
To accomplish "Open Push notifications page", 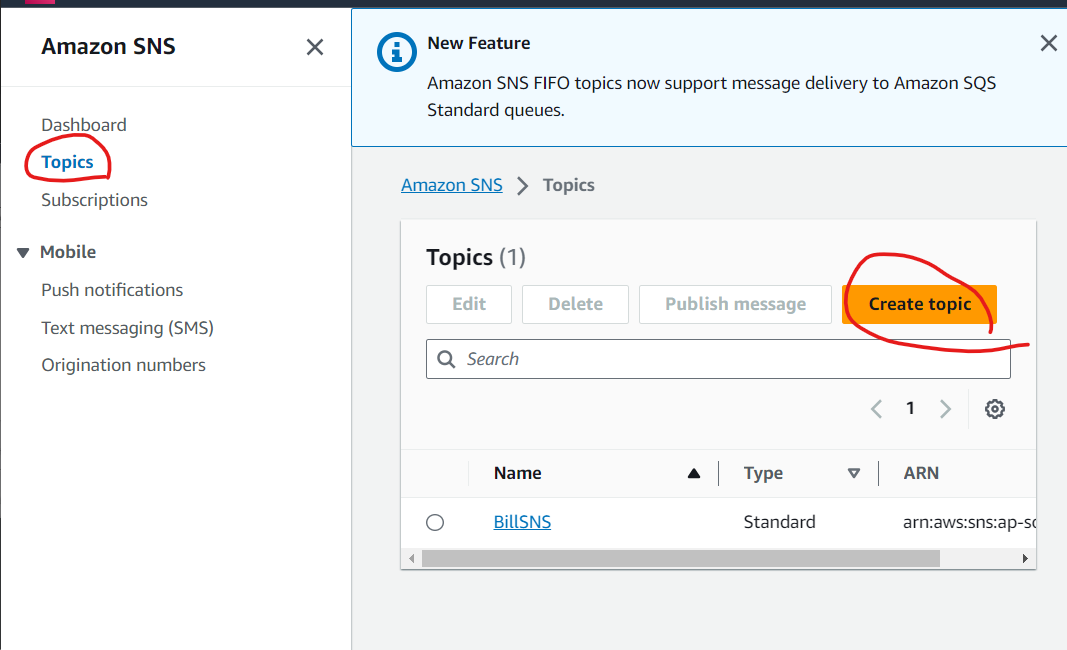I will (x=112, y=290).
